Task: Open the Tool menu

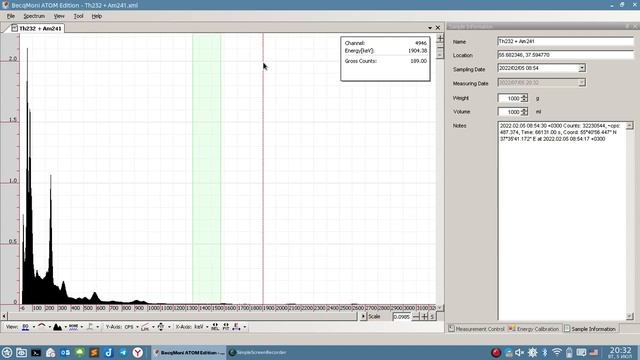Action: tap(78, 16)
